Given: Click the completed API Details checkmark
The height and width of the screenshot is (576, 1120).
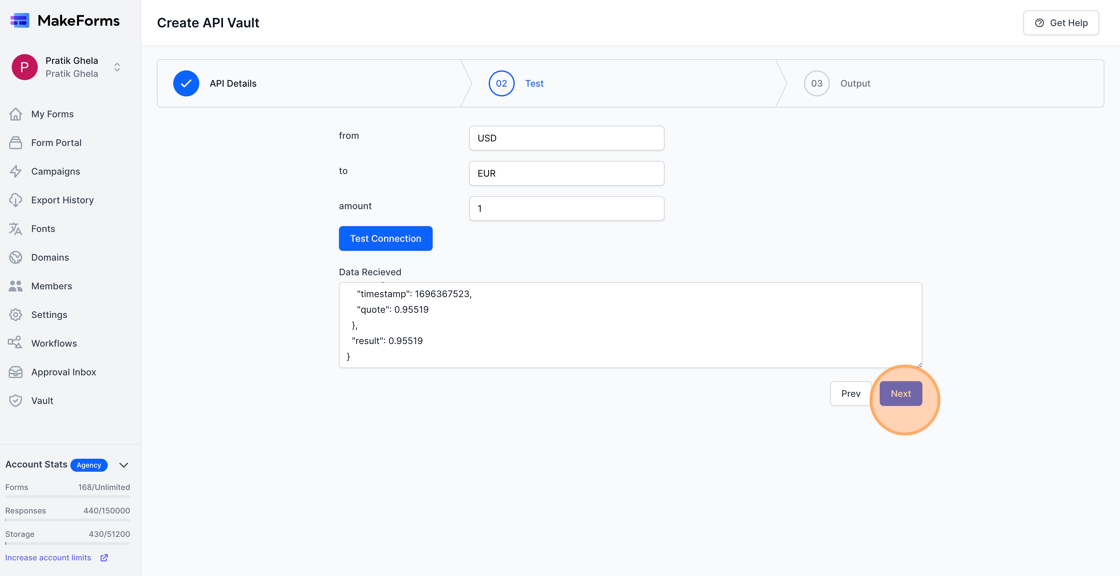Looking at the screenshot, I should pyautogui.click(x=186, y=83).
